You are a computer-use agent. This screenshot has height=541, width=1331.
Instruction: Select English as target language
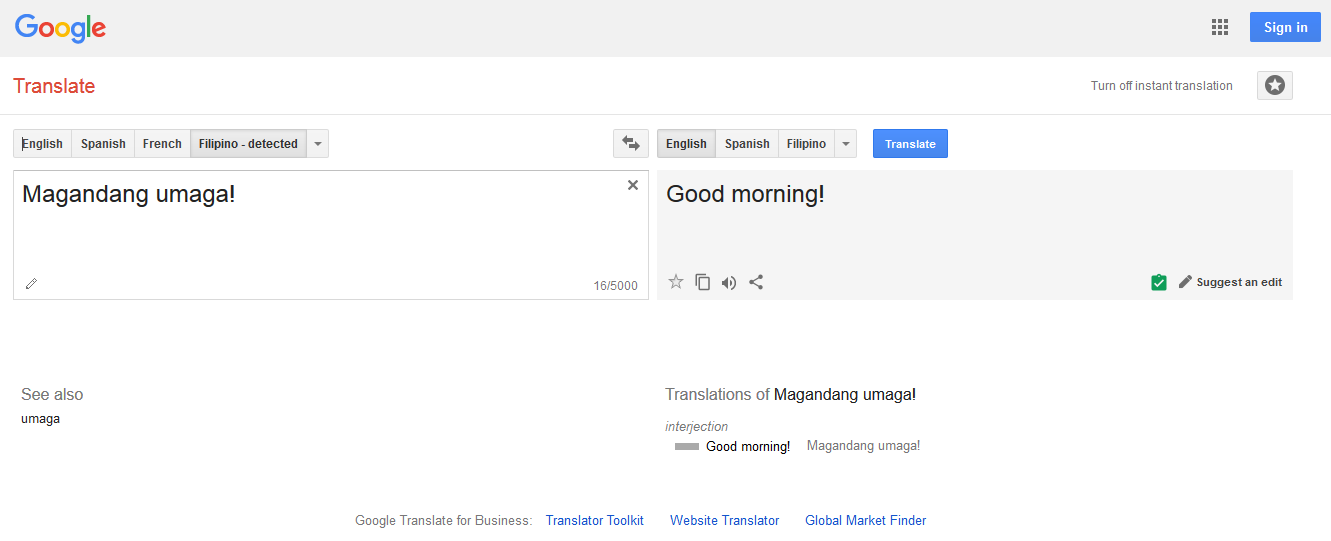tap(686, 144)
